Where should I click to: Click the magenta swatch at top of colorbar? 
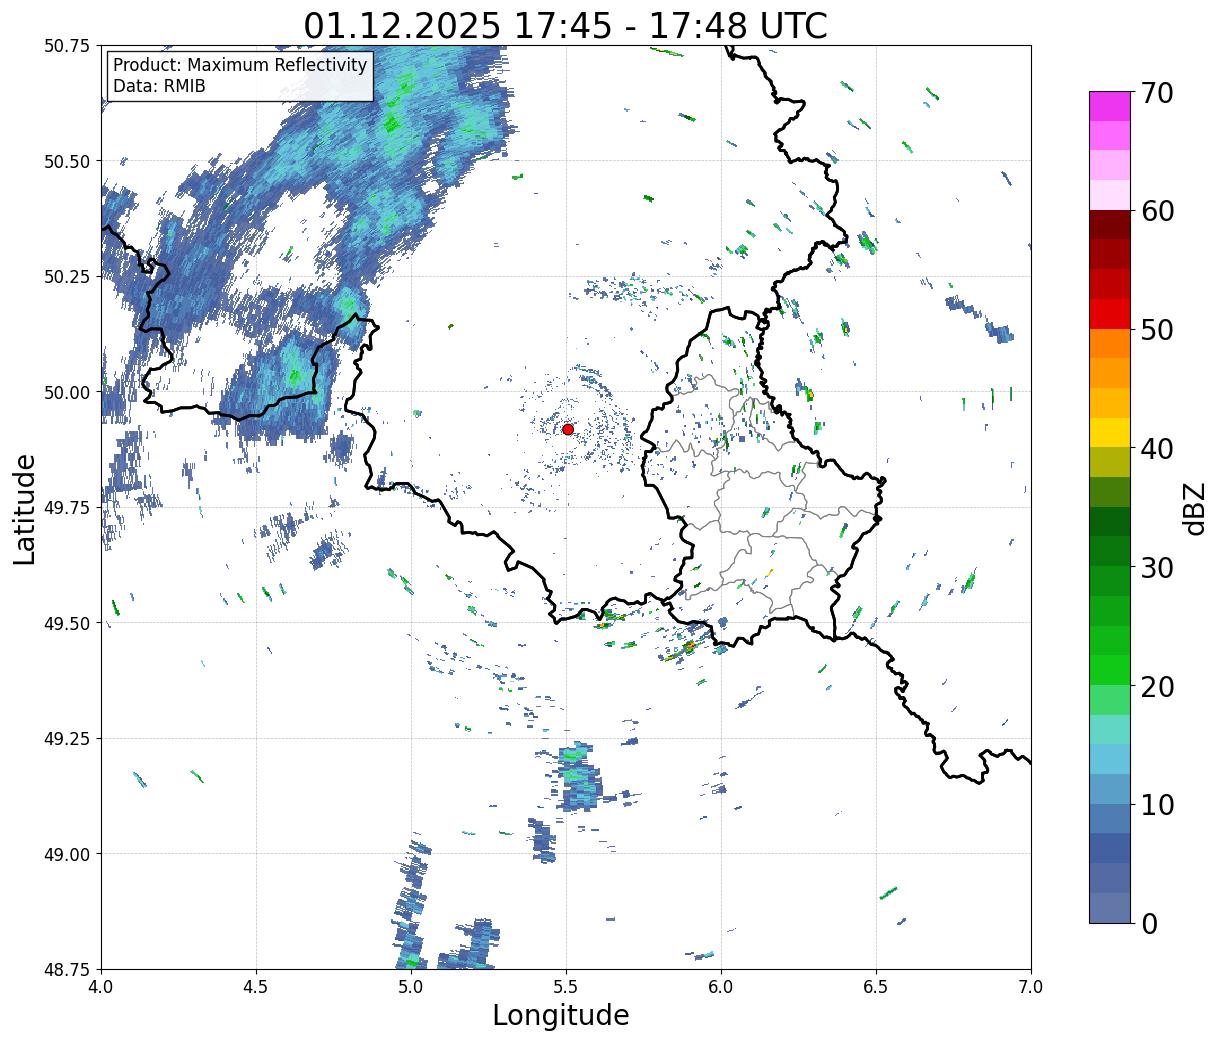(1110, 106)
